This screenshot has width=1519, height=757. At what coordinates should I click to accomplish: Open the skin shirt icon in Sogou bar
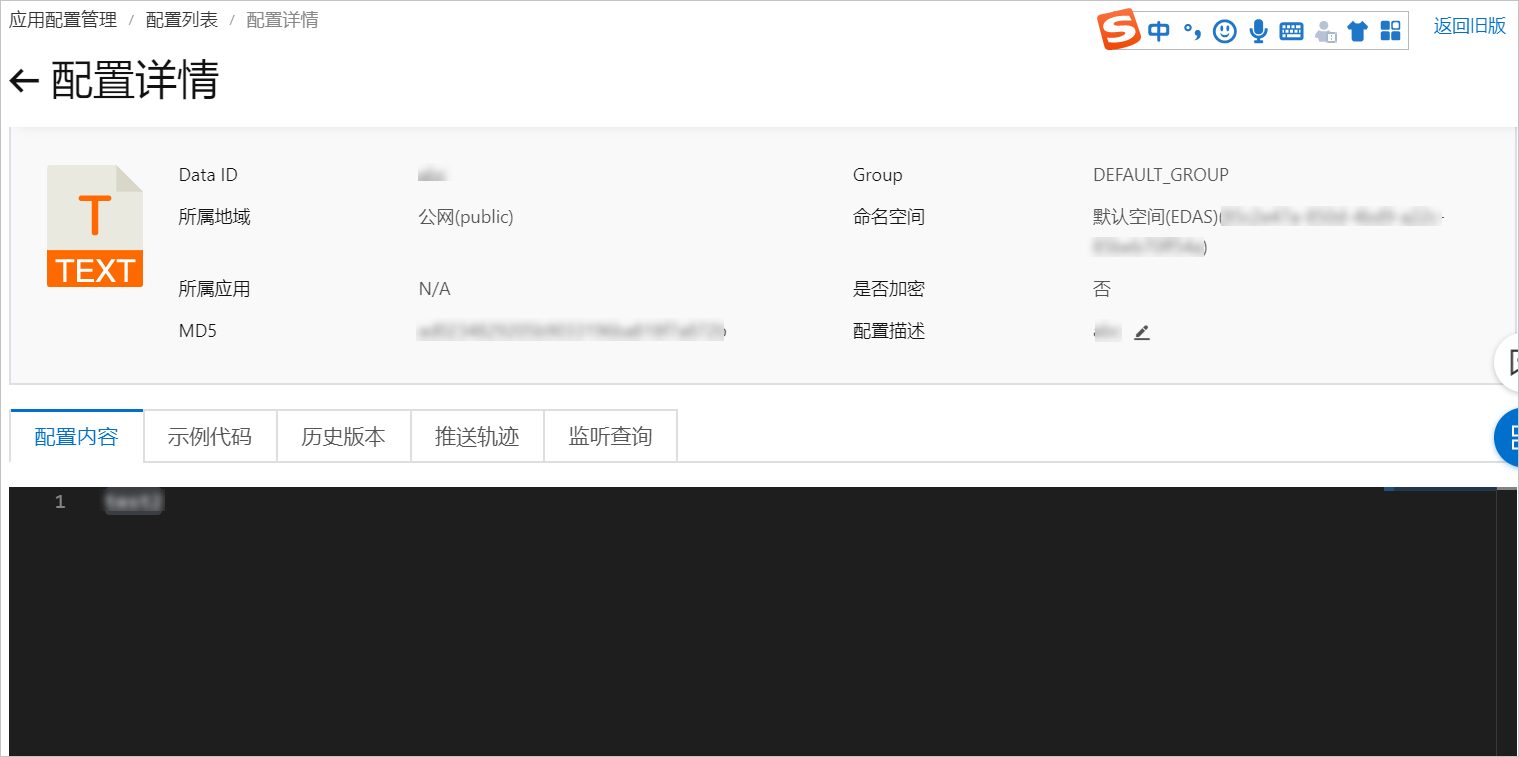[1357, 31]
